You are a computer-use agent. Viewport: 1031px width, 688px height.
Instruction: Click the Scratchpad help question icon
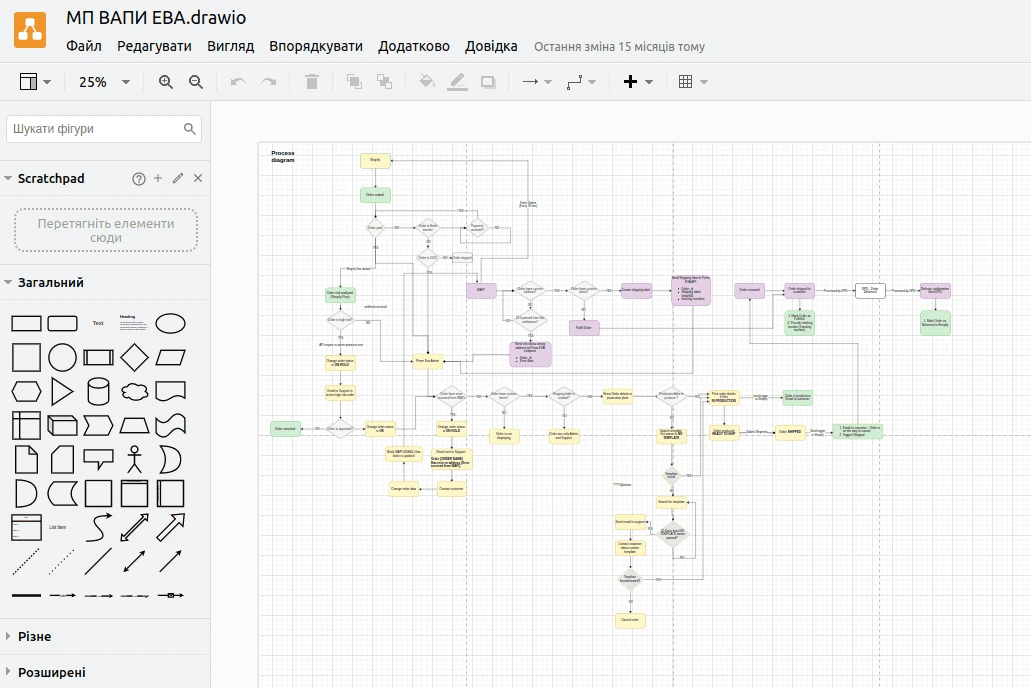[139, 178]
